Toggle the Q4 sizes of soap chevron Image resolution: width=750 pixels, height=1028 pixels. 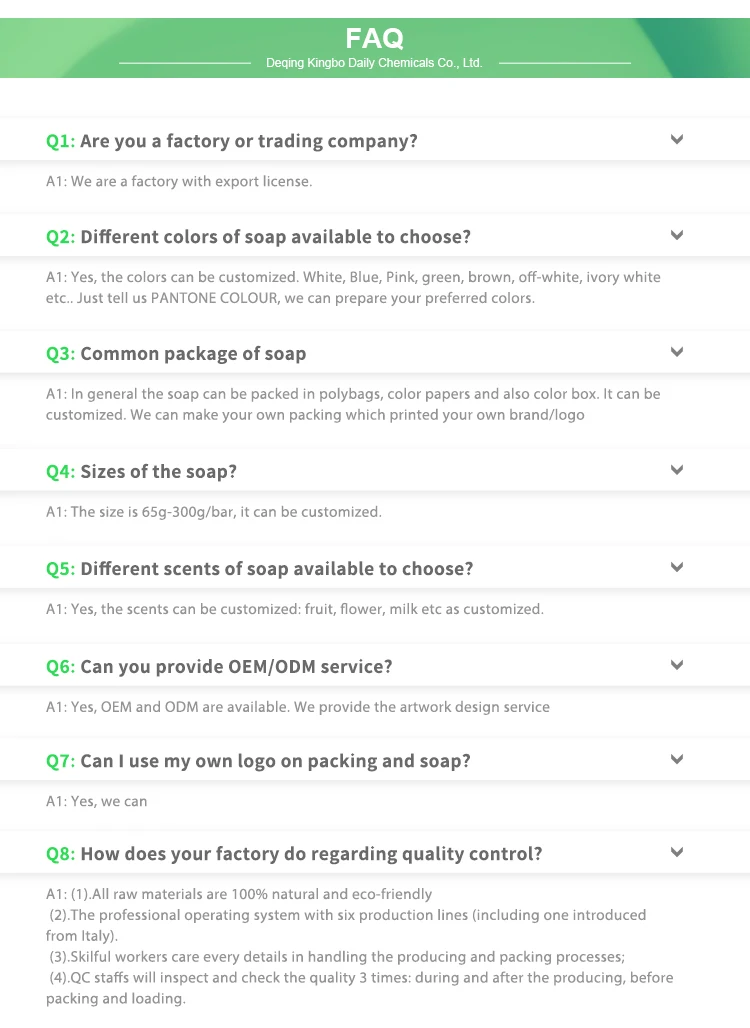coord(677,470)
